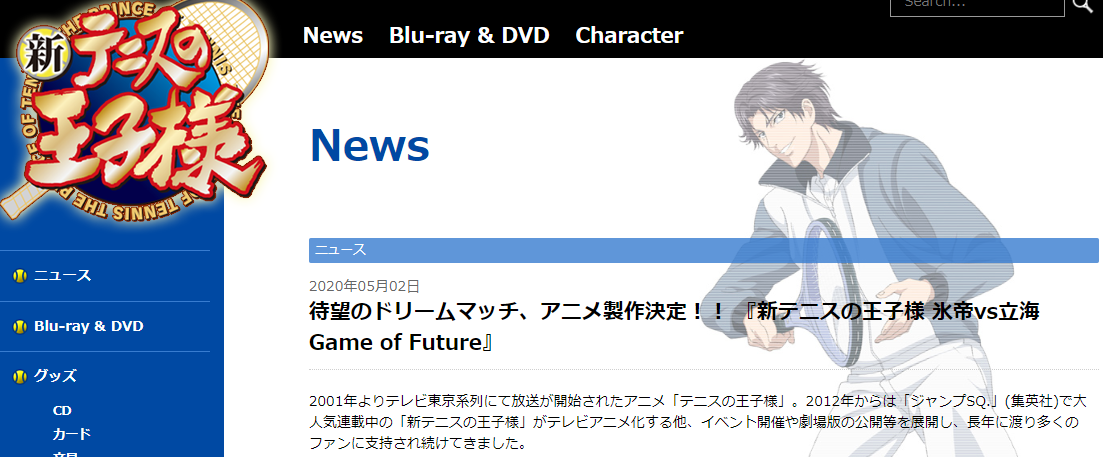The width and height of the screenshot is (1103, 457).
Task: Click tennis ball icon beside グッズ
Action: point(20,376)
